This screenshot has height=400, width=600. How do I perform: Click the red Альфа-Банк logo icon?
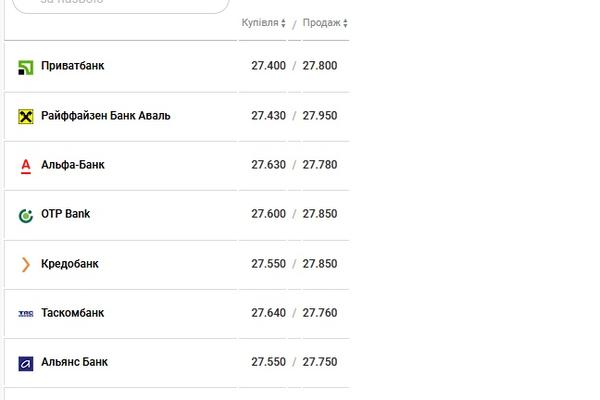26,167
